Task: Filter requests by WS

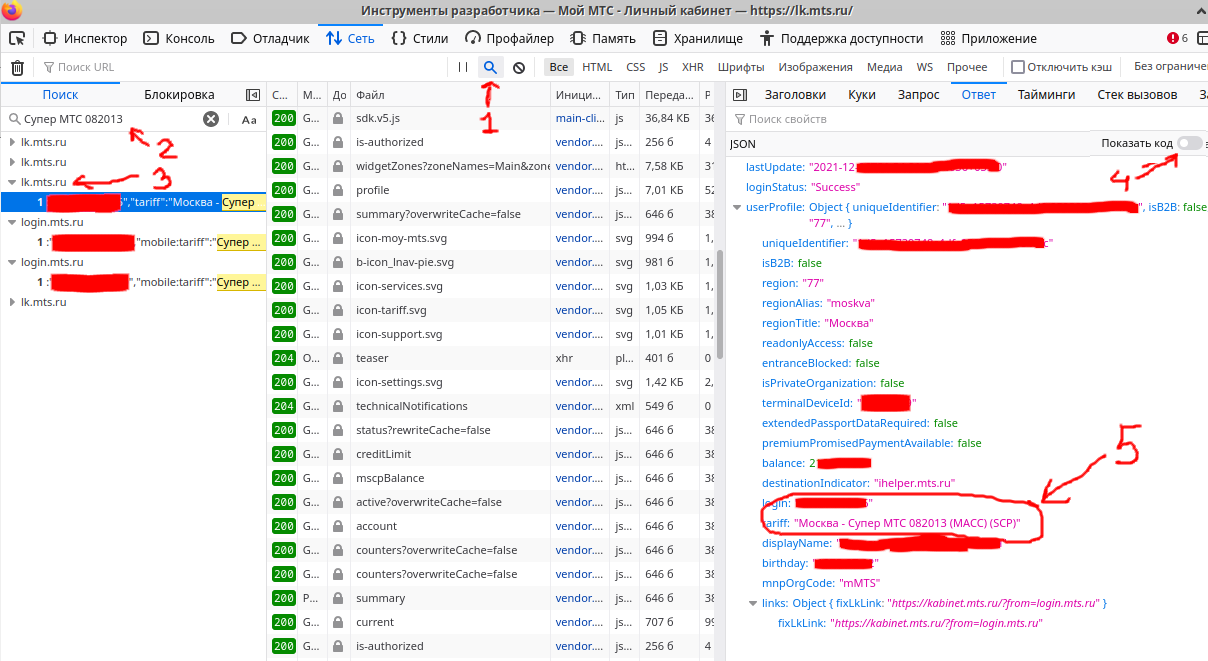Action: click(925, 67)
